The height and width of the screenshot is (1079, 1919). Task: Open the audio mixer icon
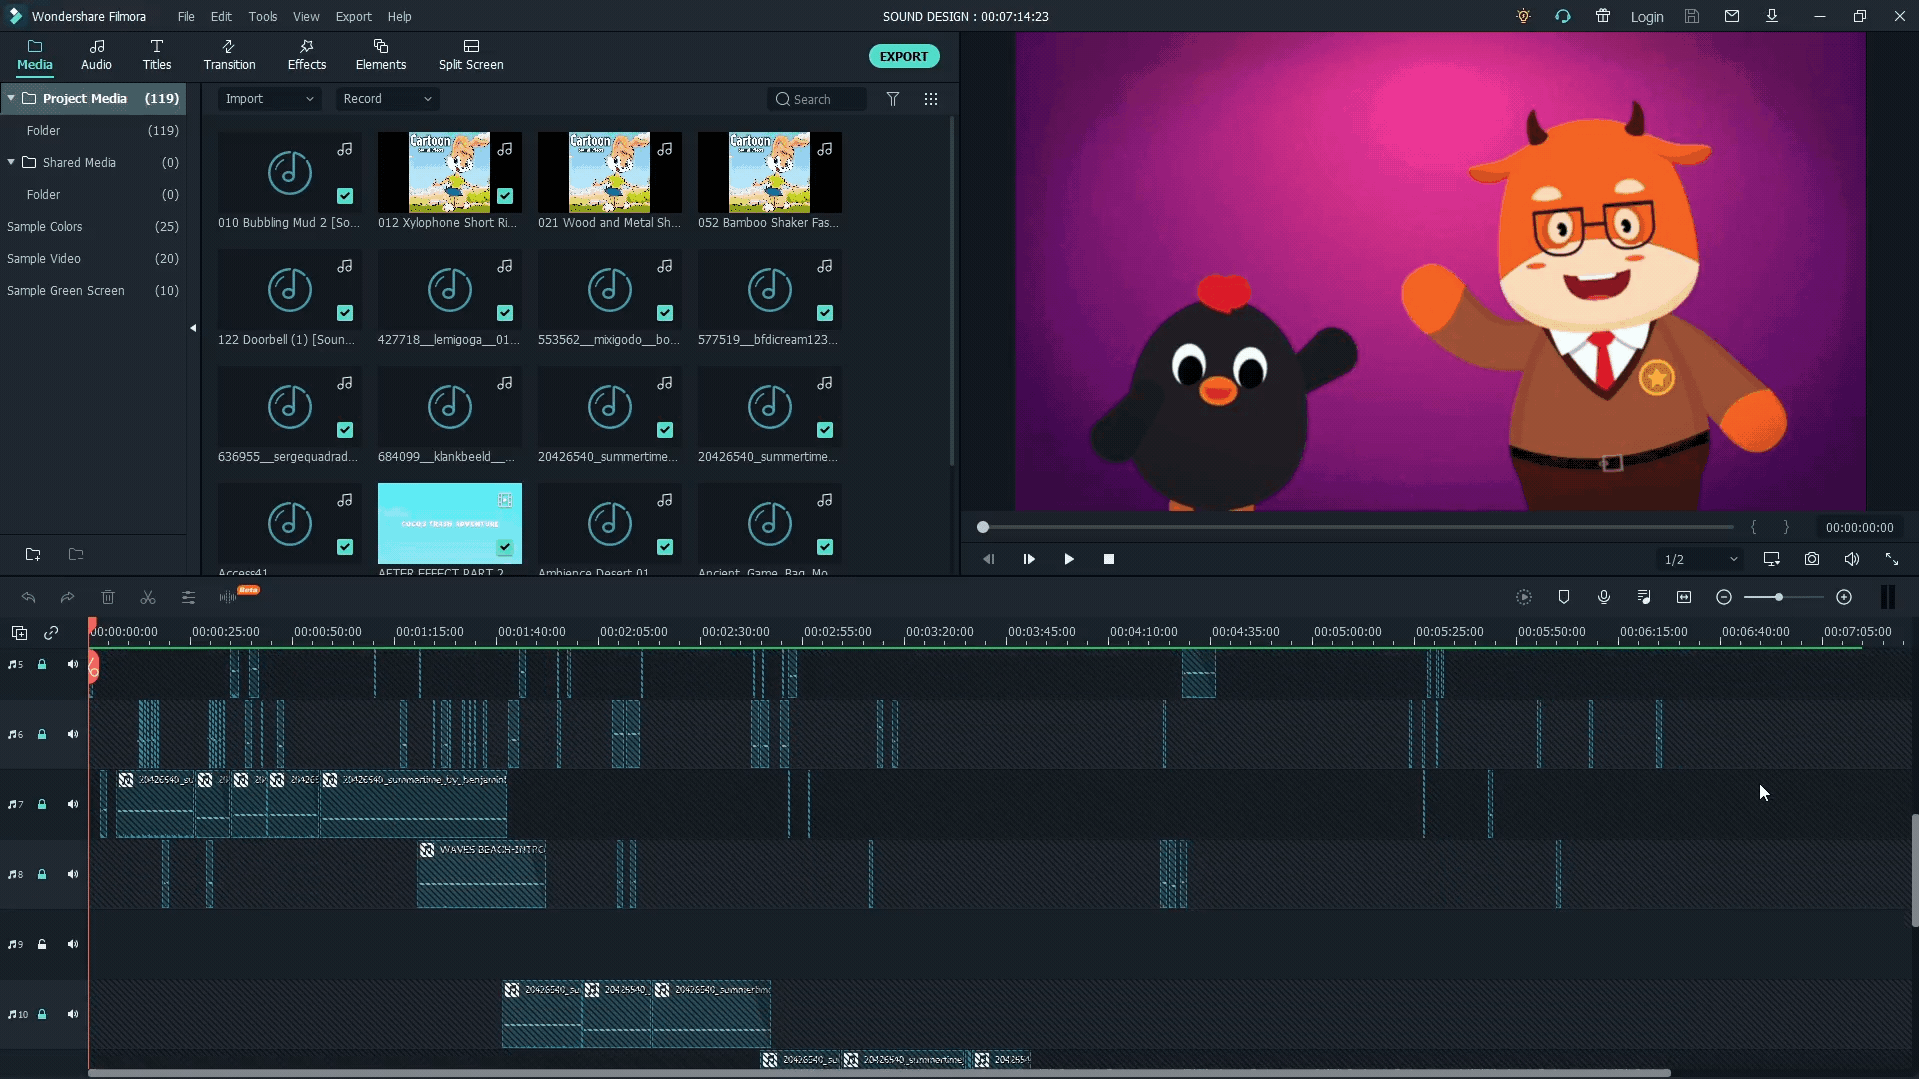pyautogui.click(x=1644, y=597)
